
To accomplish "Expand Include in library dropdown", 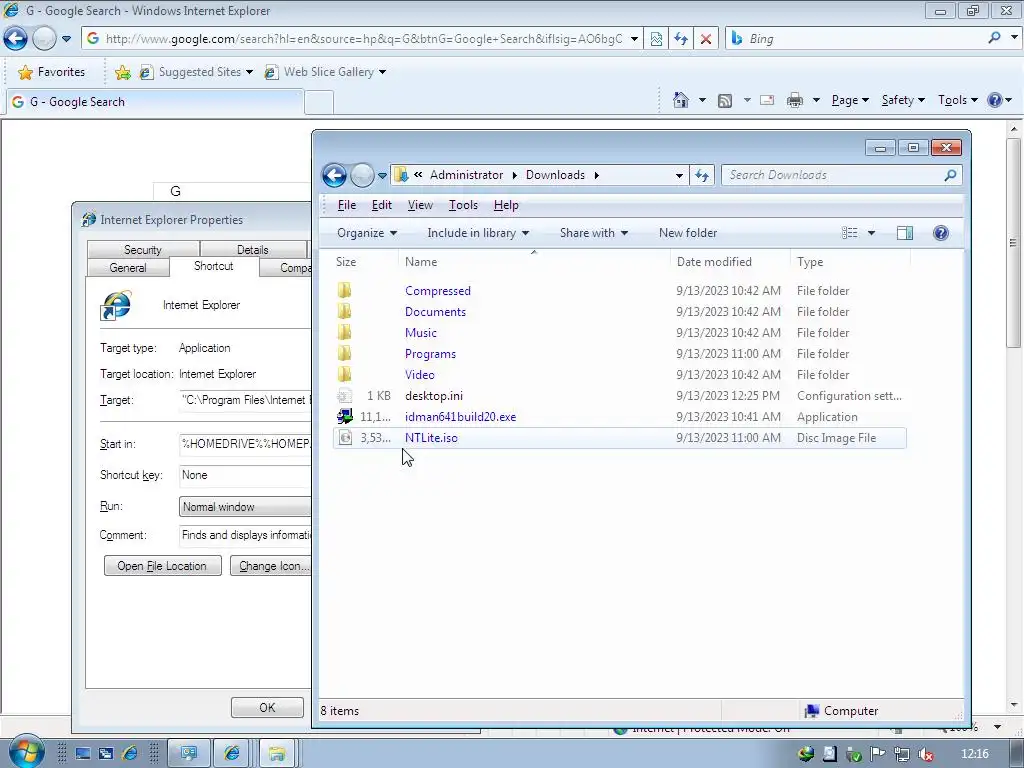I will [478, 233].
